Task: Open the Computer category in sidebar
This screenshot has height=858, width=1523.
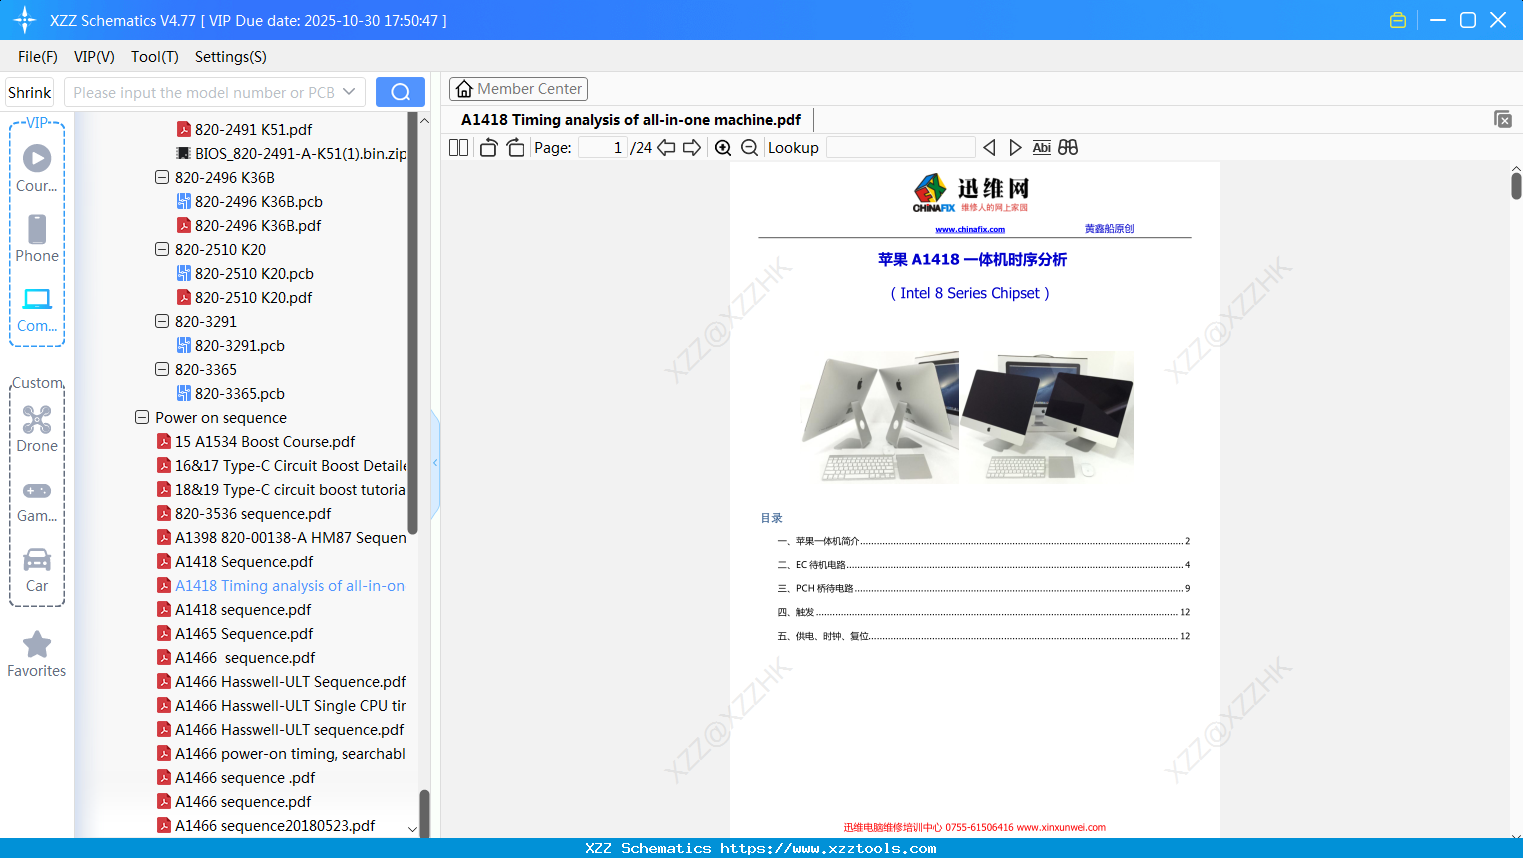Action: (x=37, y=309)
